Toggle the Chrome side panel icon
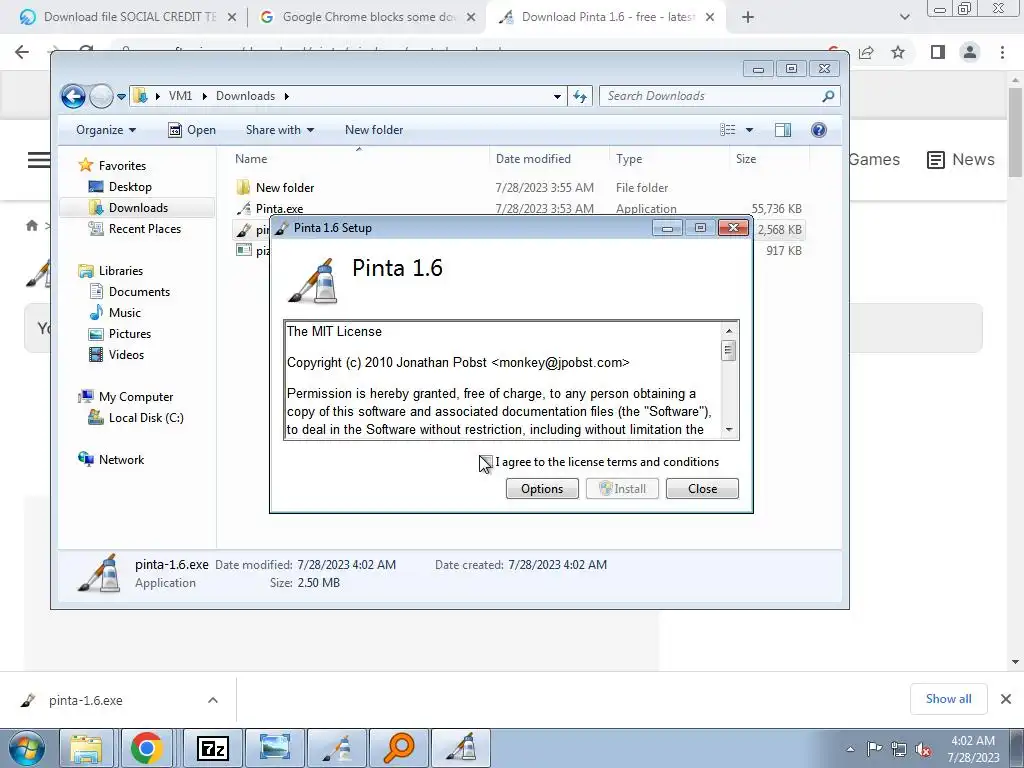Screen dimensions: 1024x768 coord(938,52)
